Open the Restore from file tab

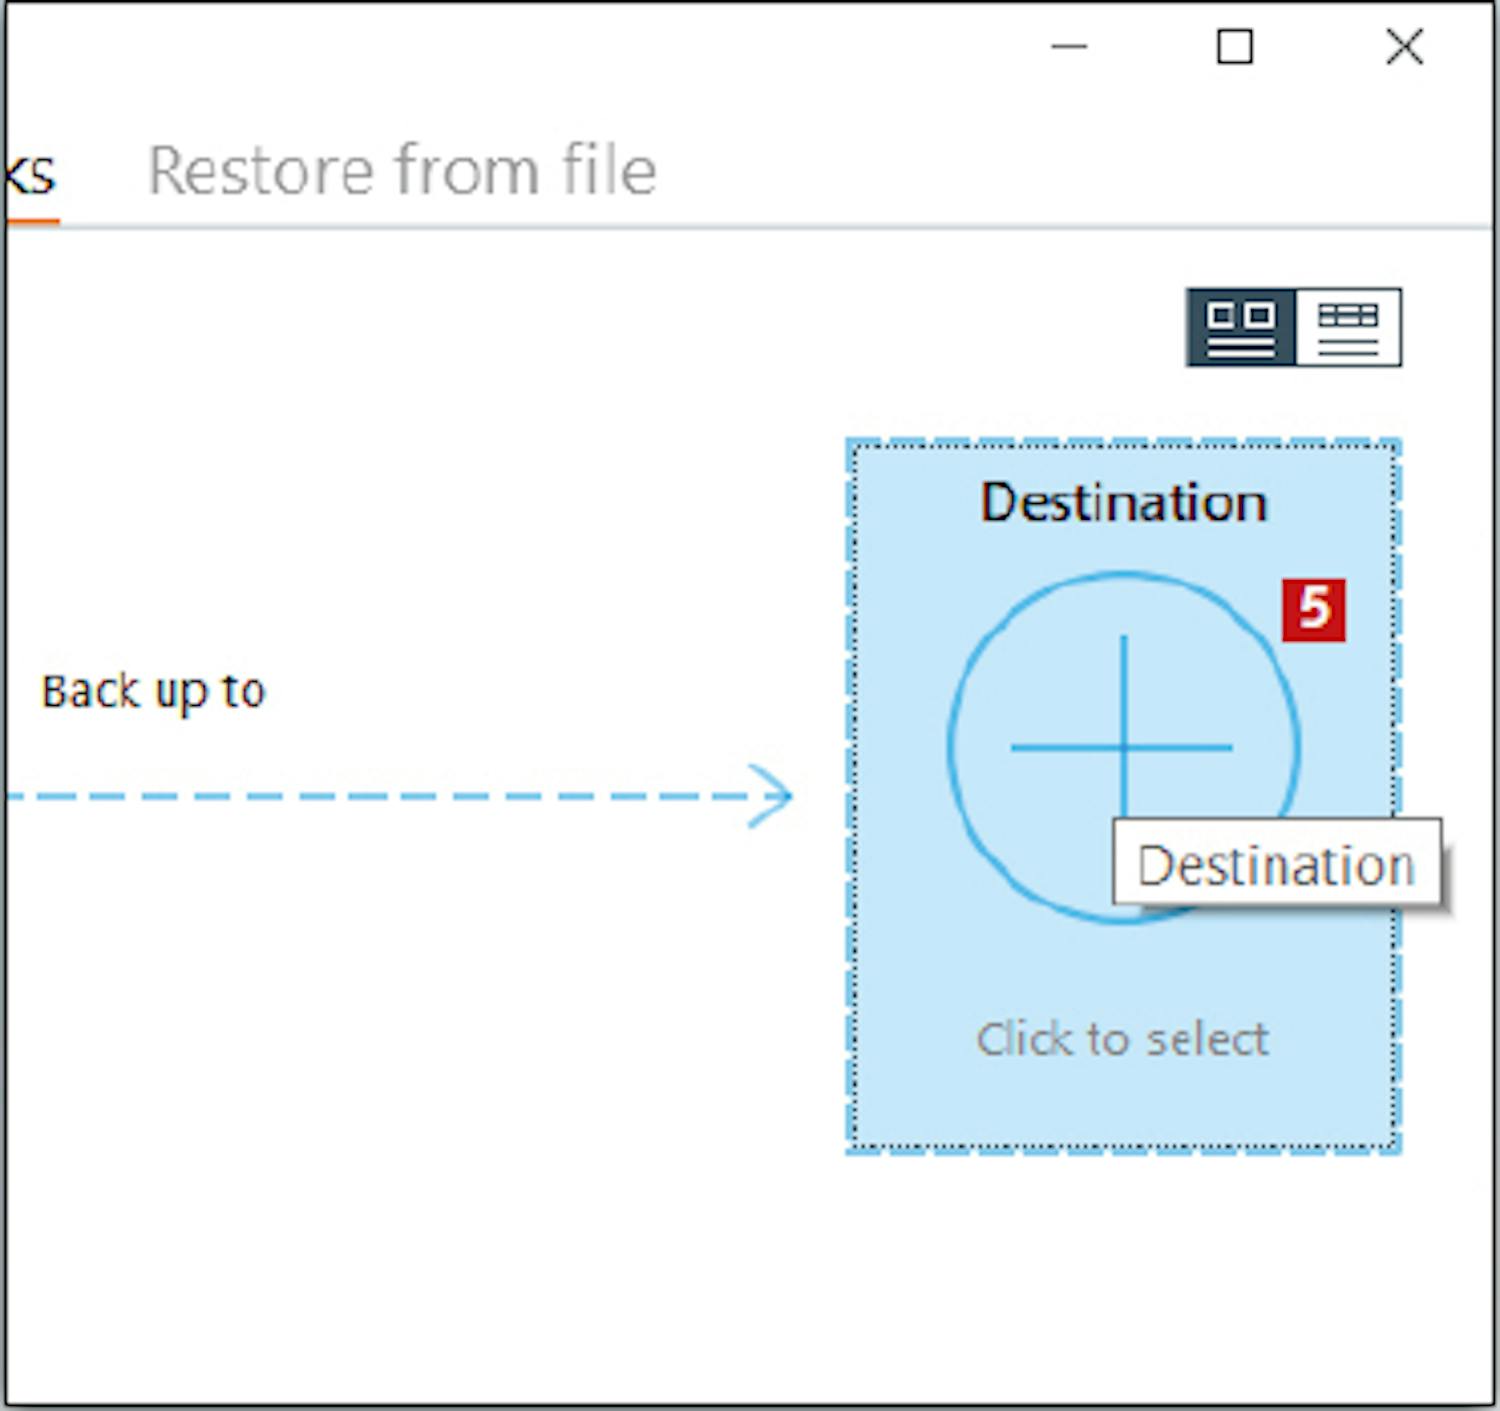coord(402,170)
